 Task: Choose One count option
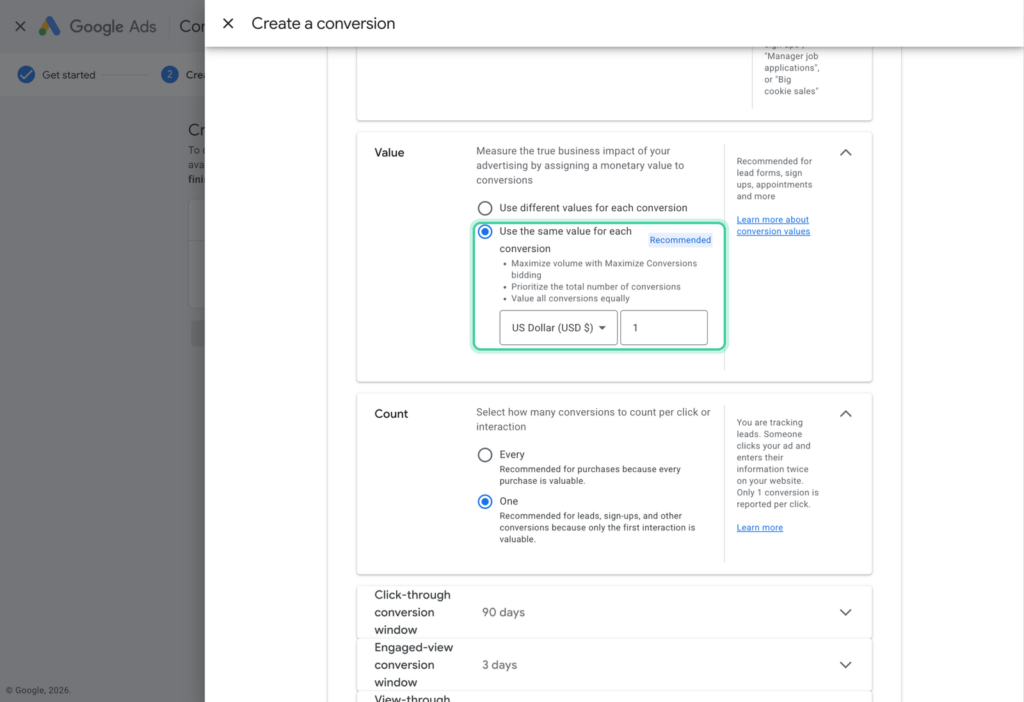coord(485,502)
